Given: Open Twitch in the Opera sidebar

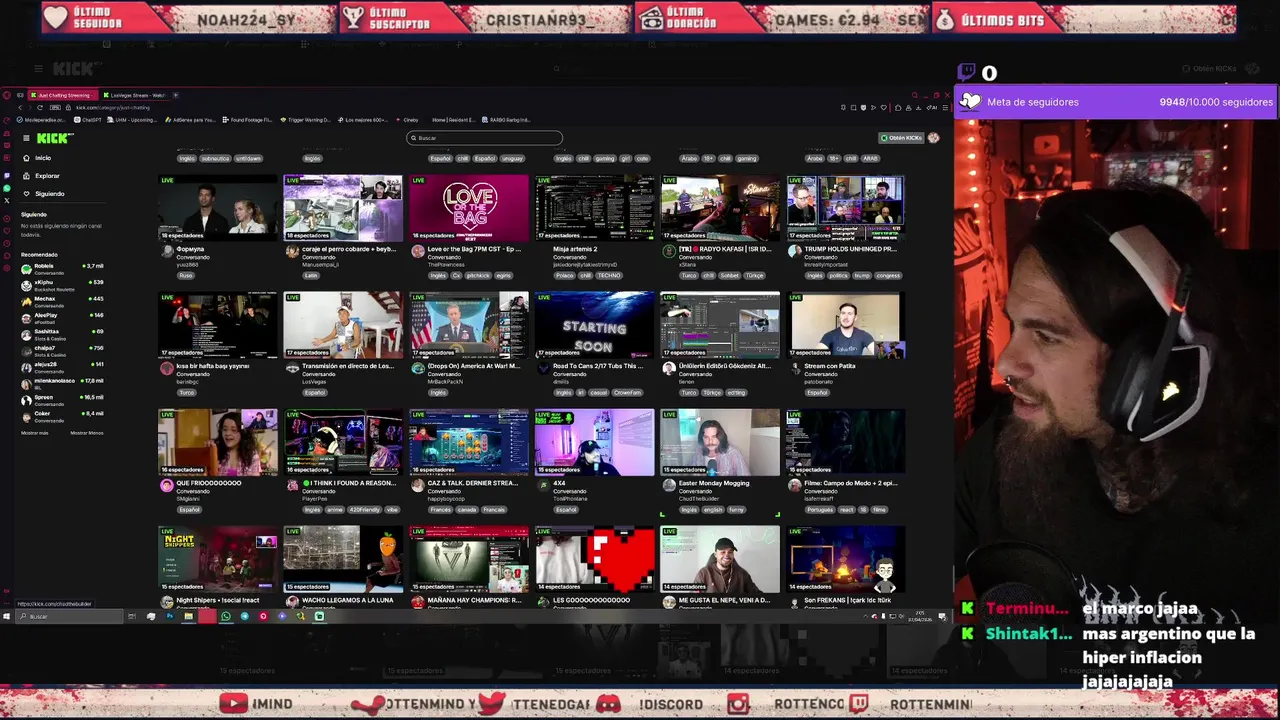Looking at the screenshot, I should click(x=7, y=176).
